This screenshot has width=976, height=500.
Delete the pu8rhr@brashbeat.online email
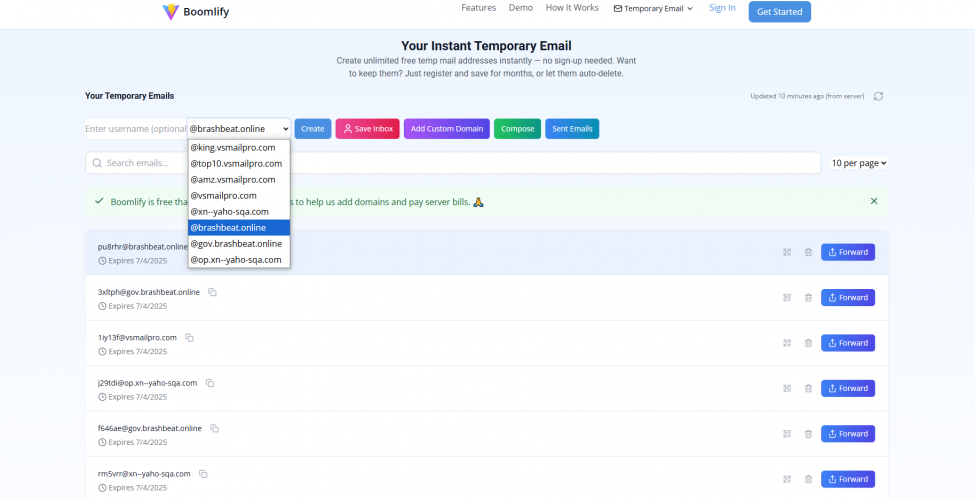[808, 252]
